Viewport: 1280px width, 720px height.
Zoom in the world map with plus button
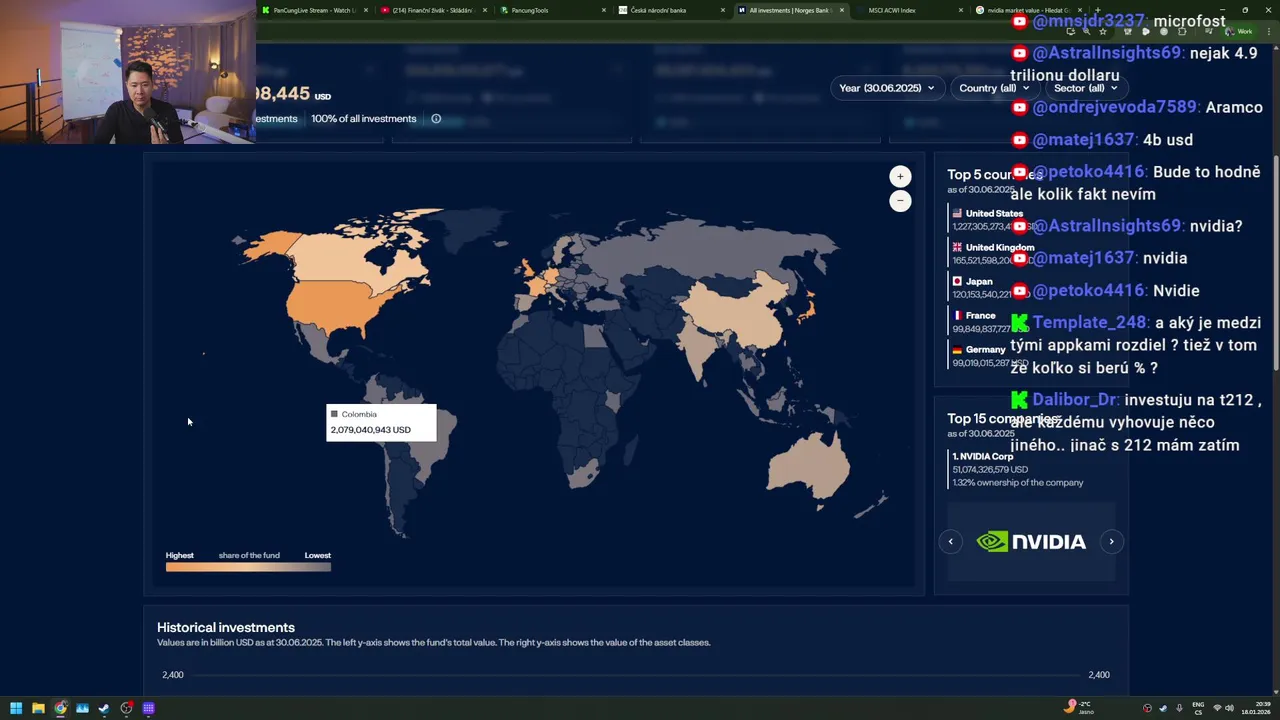click(x=900, y=177)
